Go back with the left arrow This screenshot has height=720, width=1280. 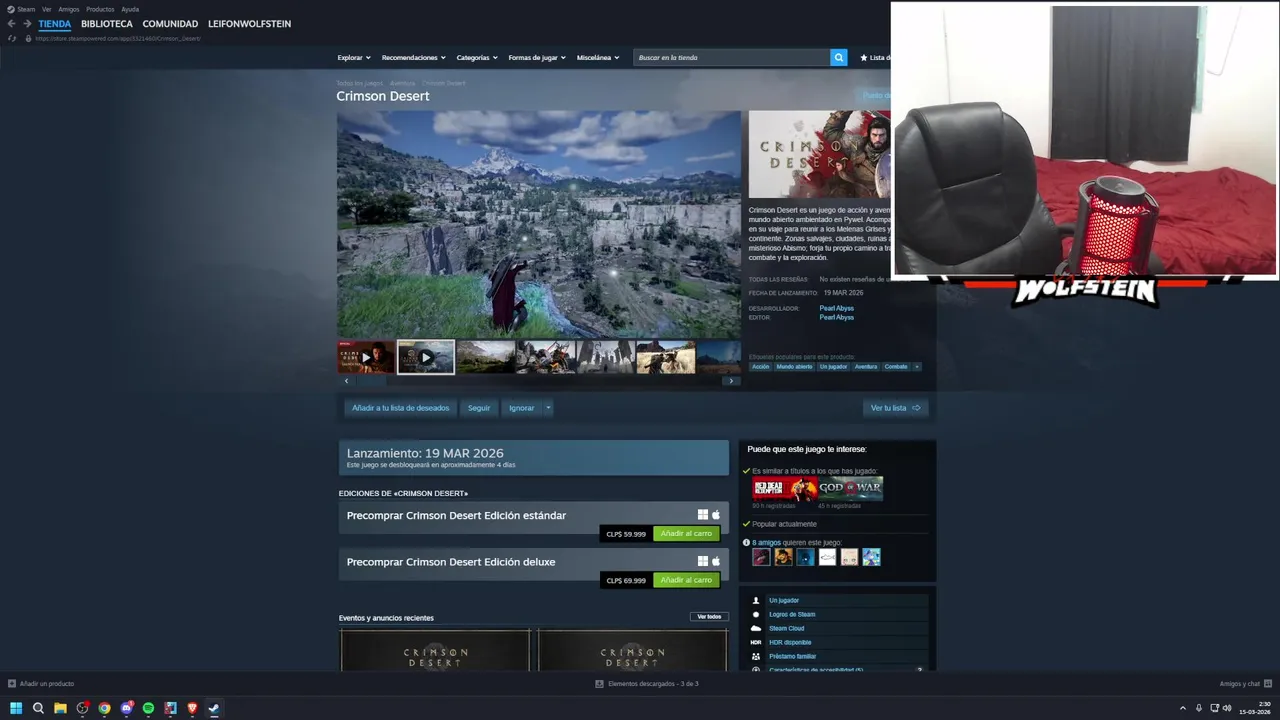[12, 24]
